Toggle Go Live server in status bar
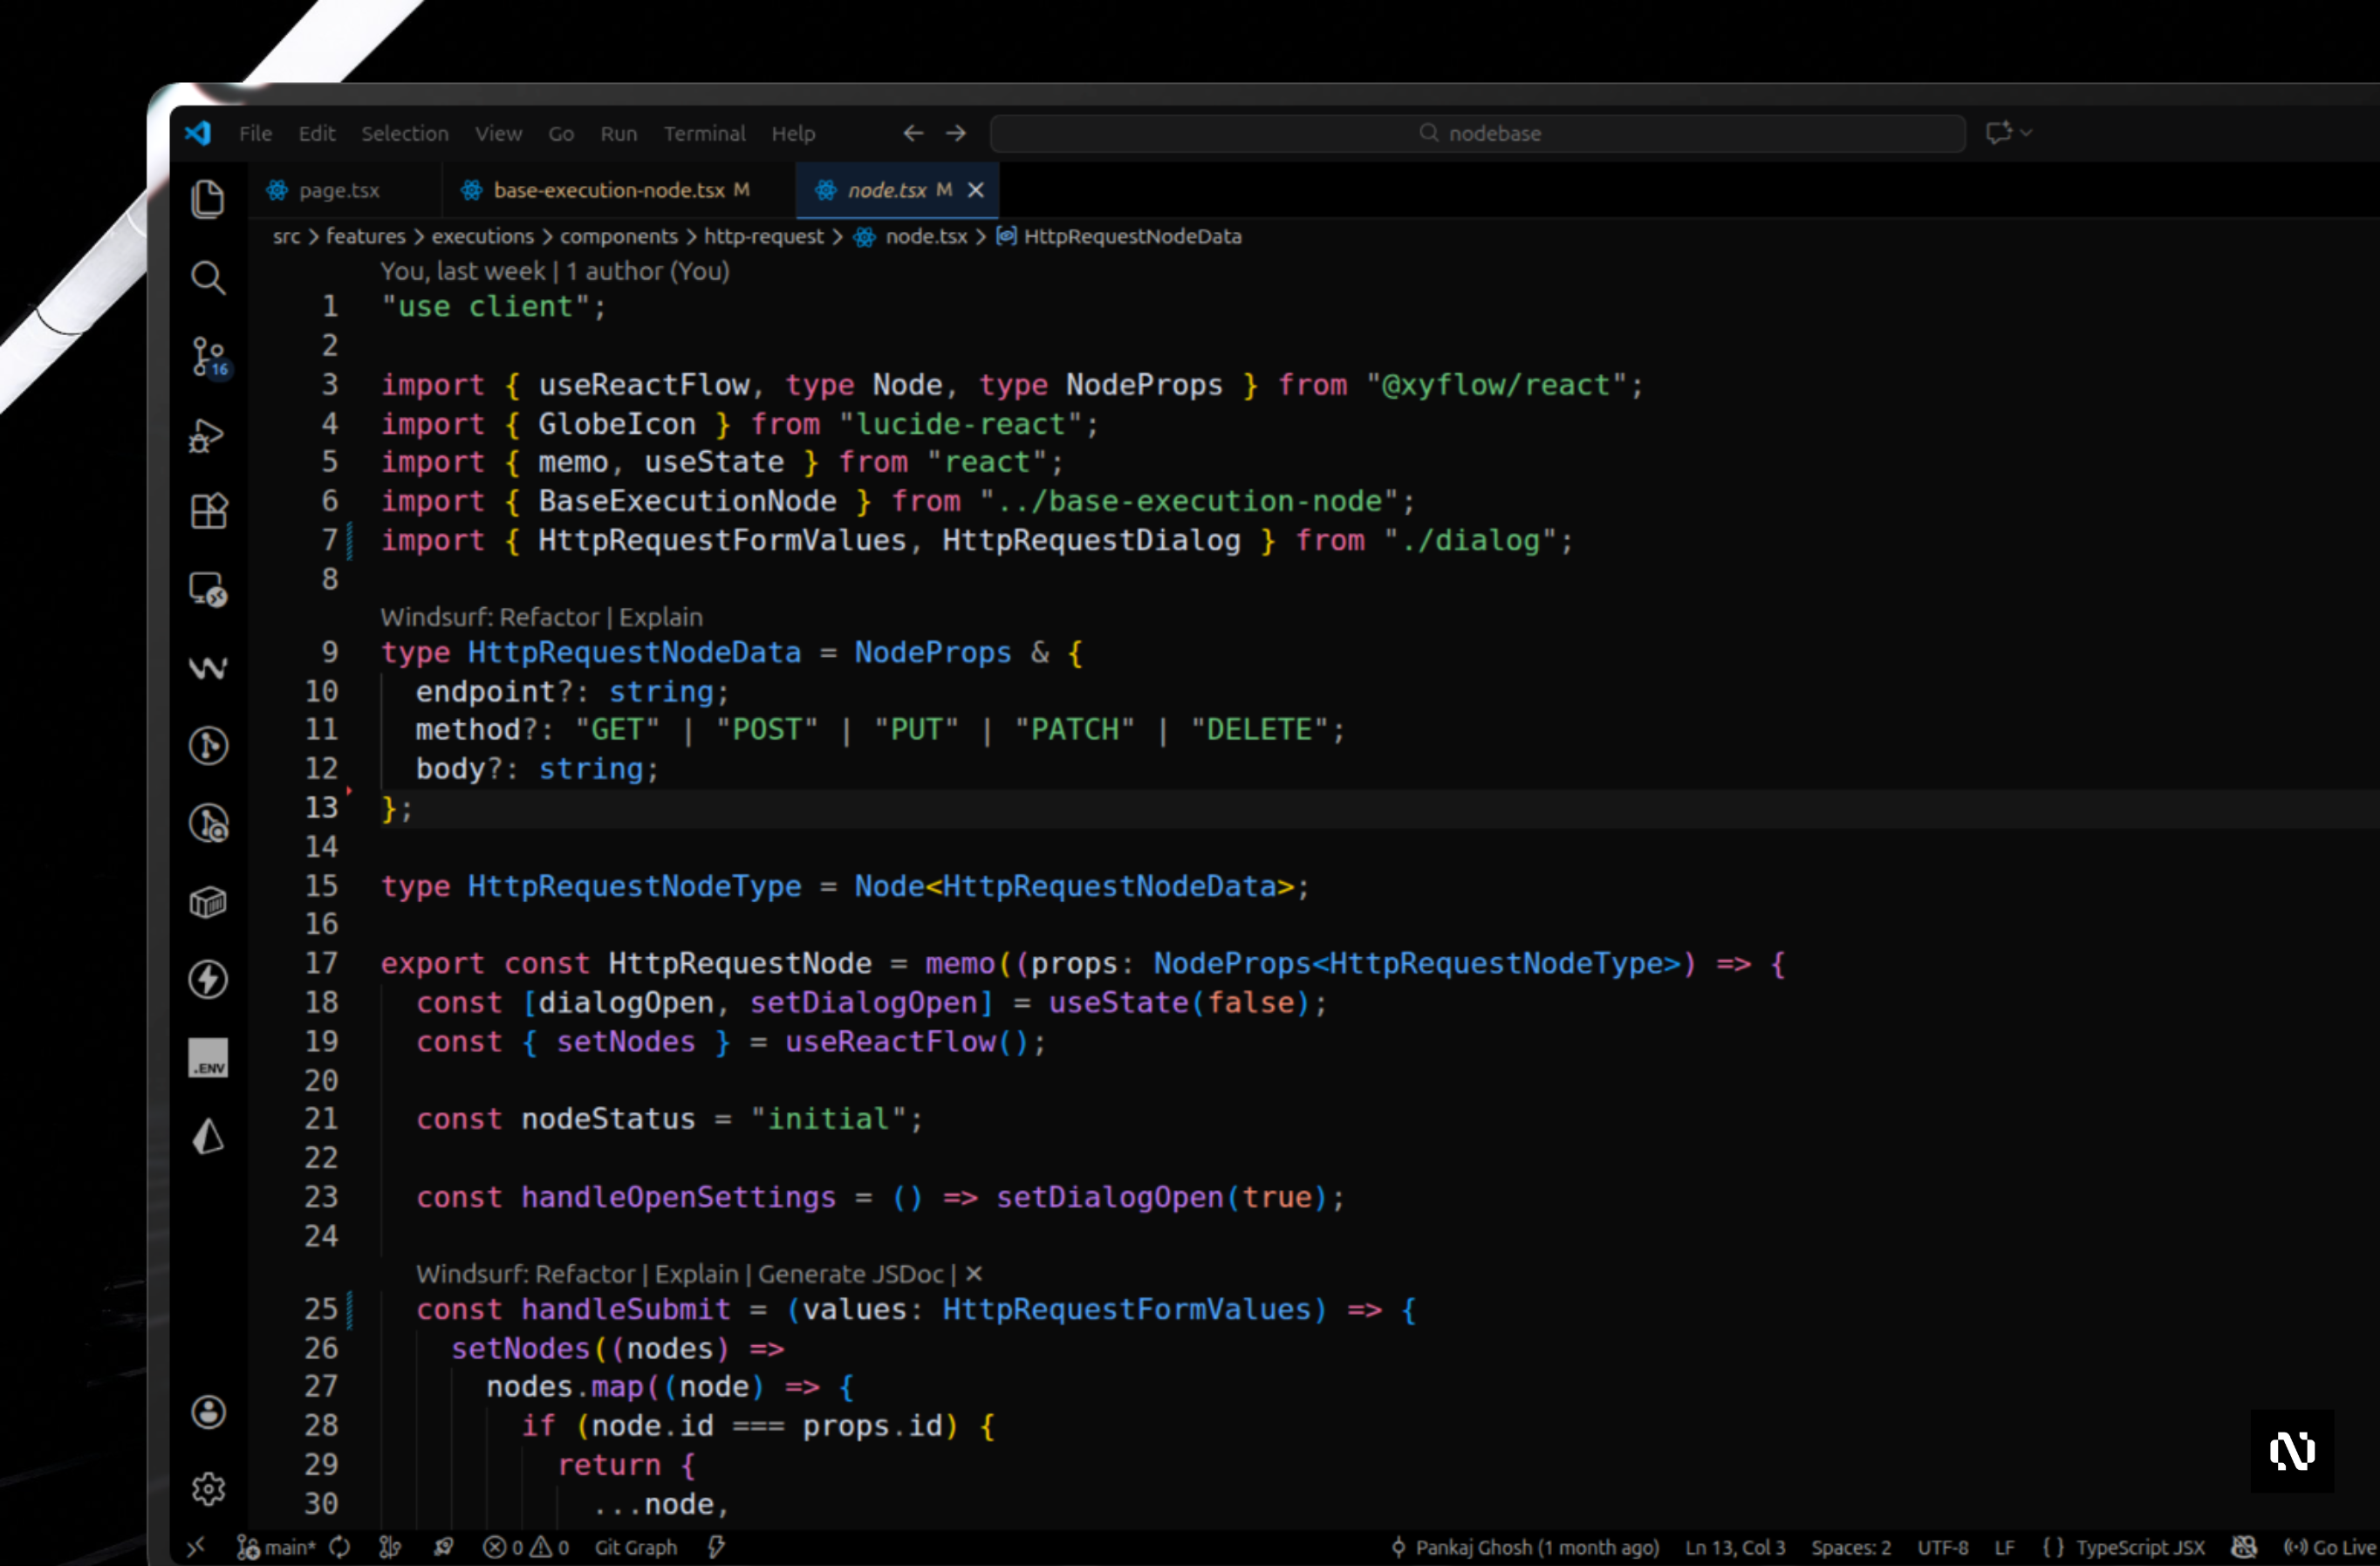2380x1566 pixels. [2330, 1547]
